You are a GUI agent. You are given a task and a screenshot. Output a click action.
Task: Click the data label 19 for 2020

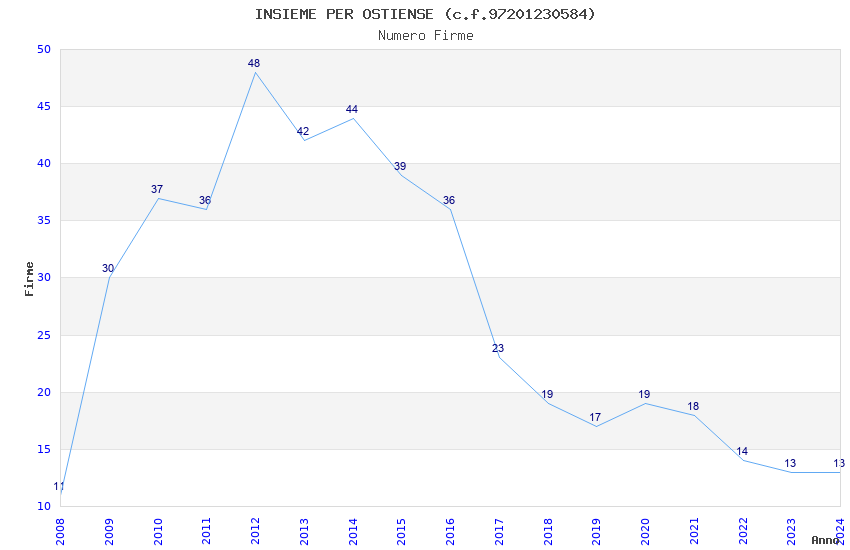[644, 394]
